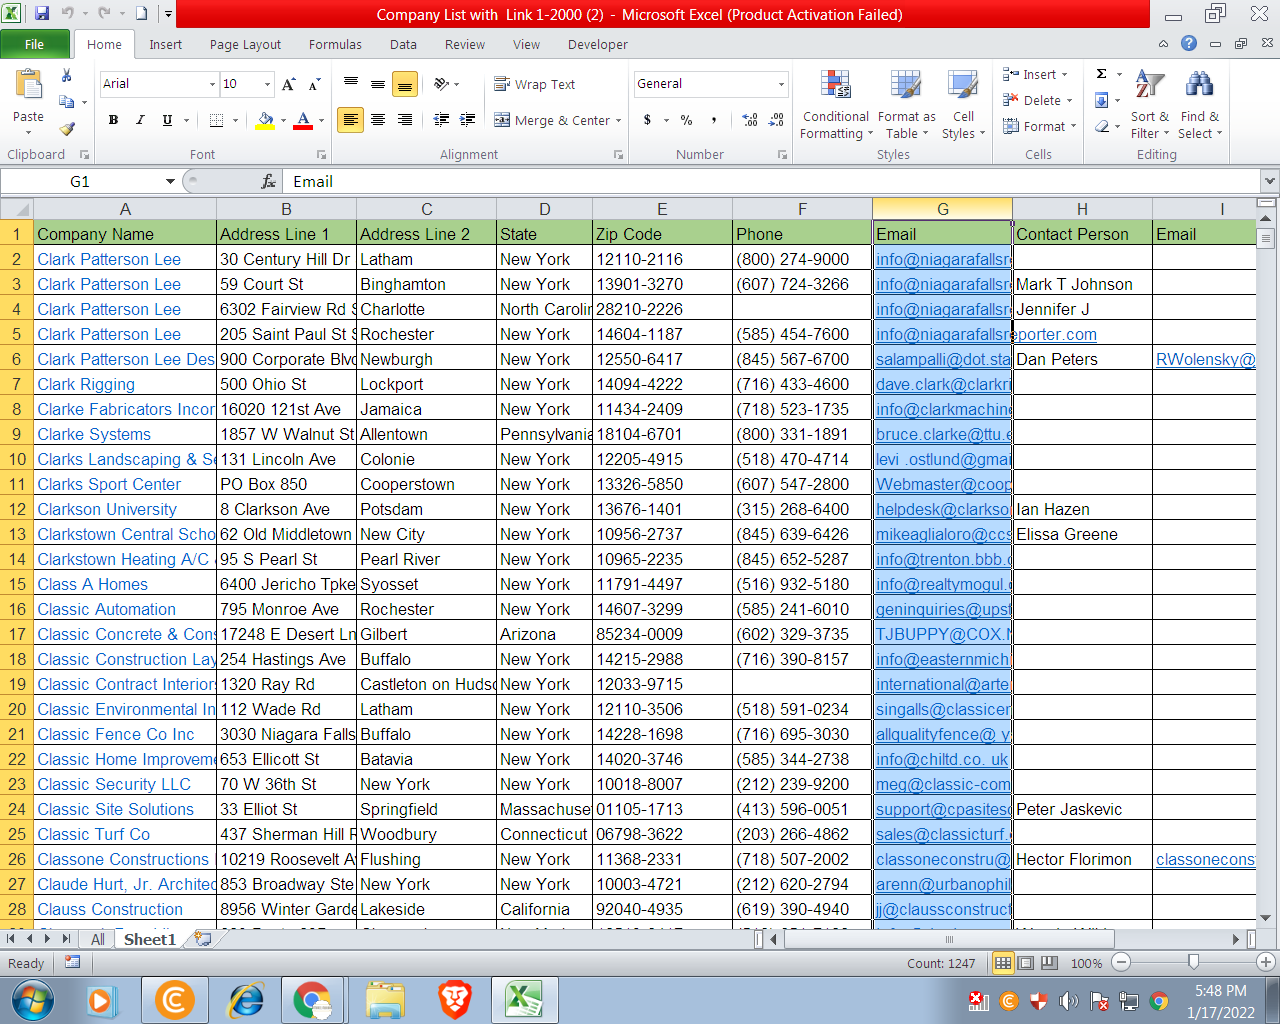Click the Accounting Number Format dollar icon
1280x1024 pixels.
648,120
